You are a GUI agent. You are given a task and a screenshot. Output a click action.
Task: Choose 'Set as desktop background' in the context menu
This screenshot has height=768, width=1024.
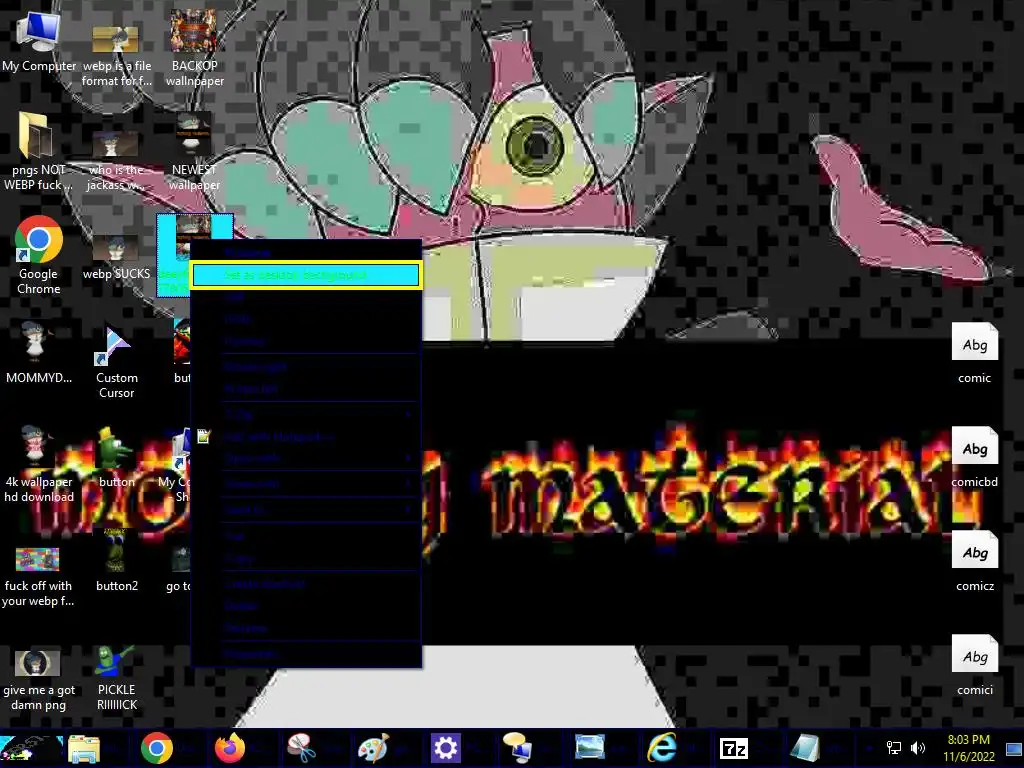coord(306,275)
